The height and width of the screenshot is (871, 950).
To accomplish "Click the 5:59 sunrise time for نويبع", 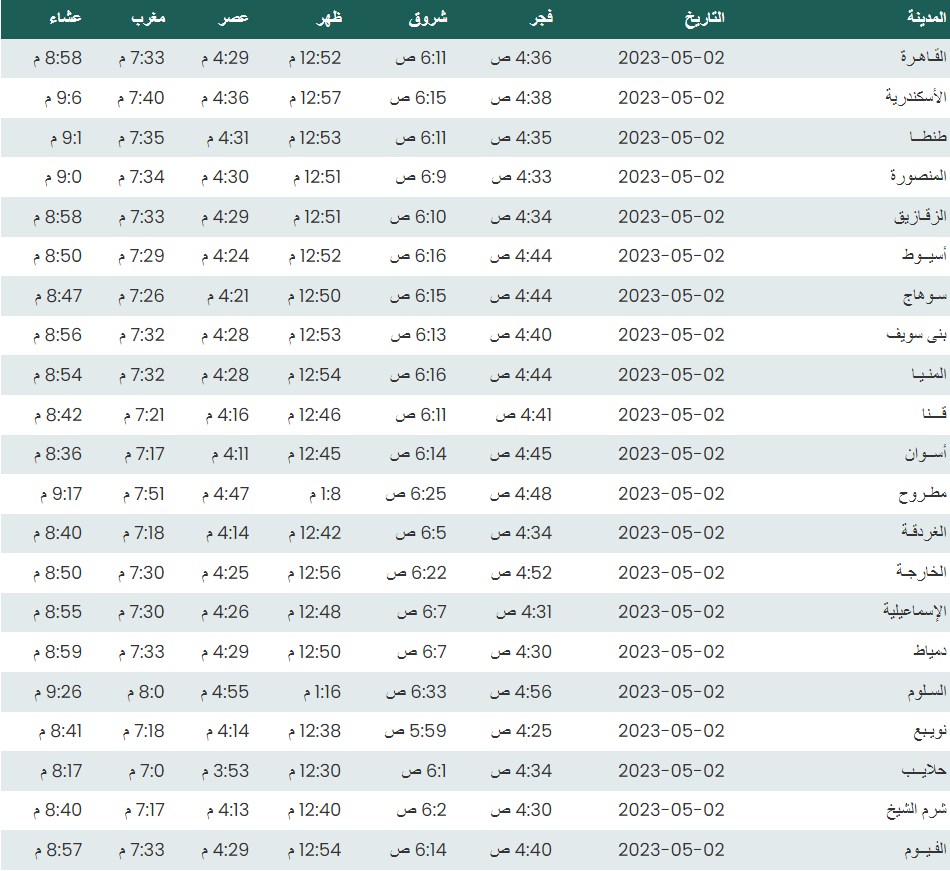I will [x=416, y=731].
